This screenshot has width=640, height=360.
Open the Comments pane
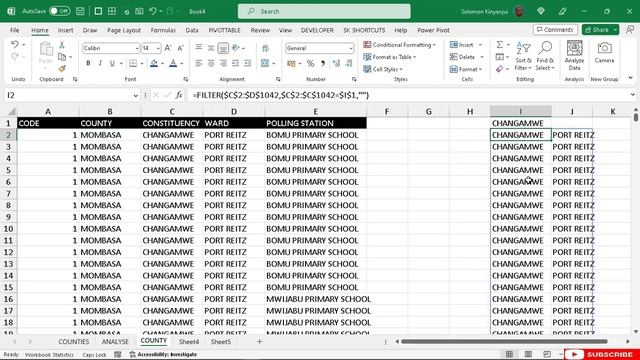(x=555, y=30)
